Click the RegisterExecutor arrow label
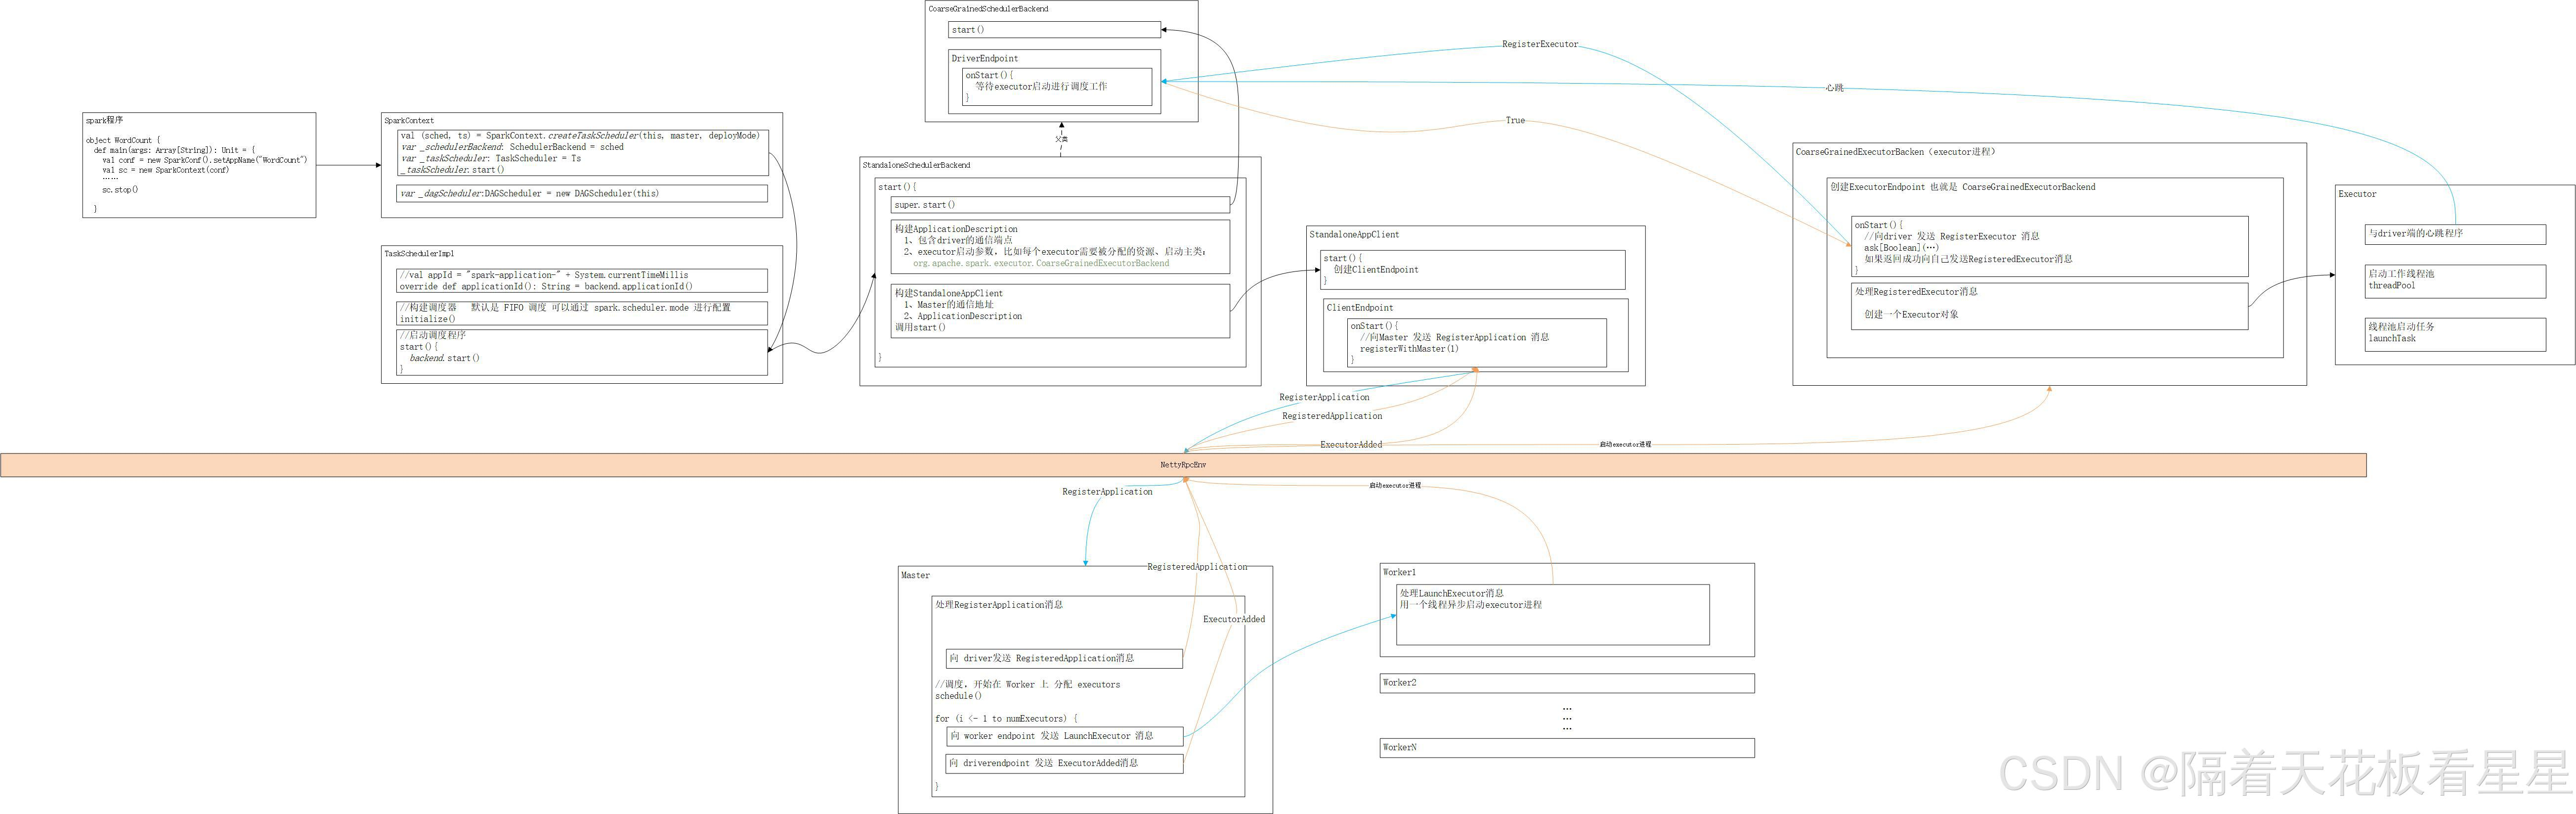The width and height of the screenshot is (2576, 814). point(1539,44)
